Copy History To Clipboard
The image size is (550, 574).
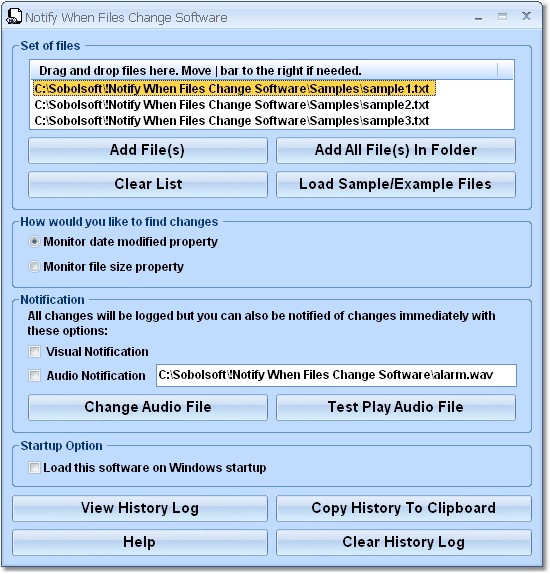[x=404, y=508]
